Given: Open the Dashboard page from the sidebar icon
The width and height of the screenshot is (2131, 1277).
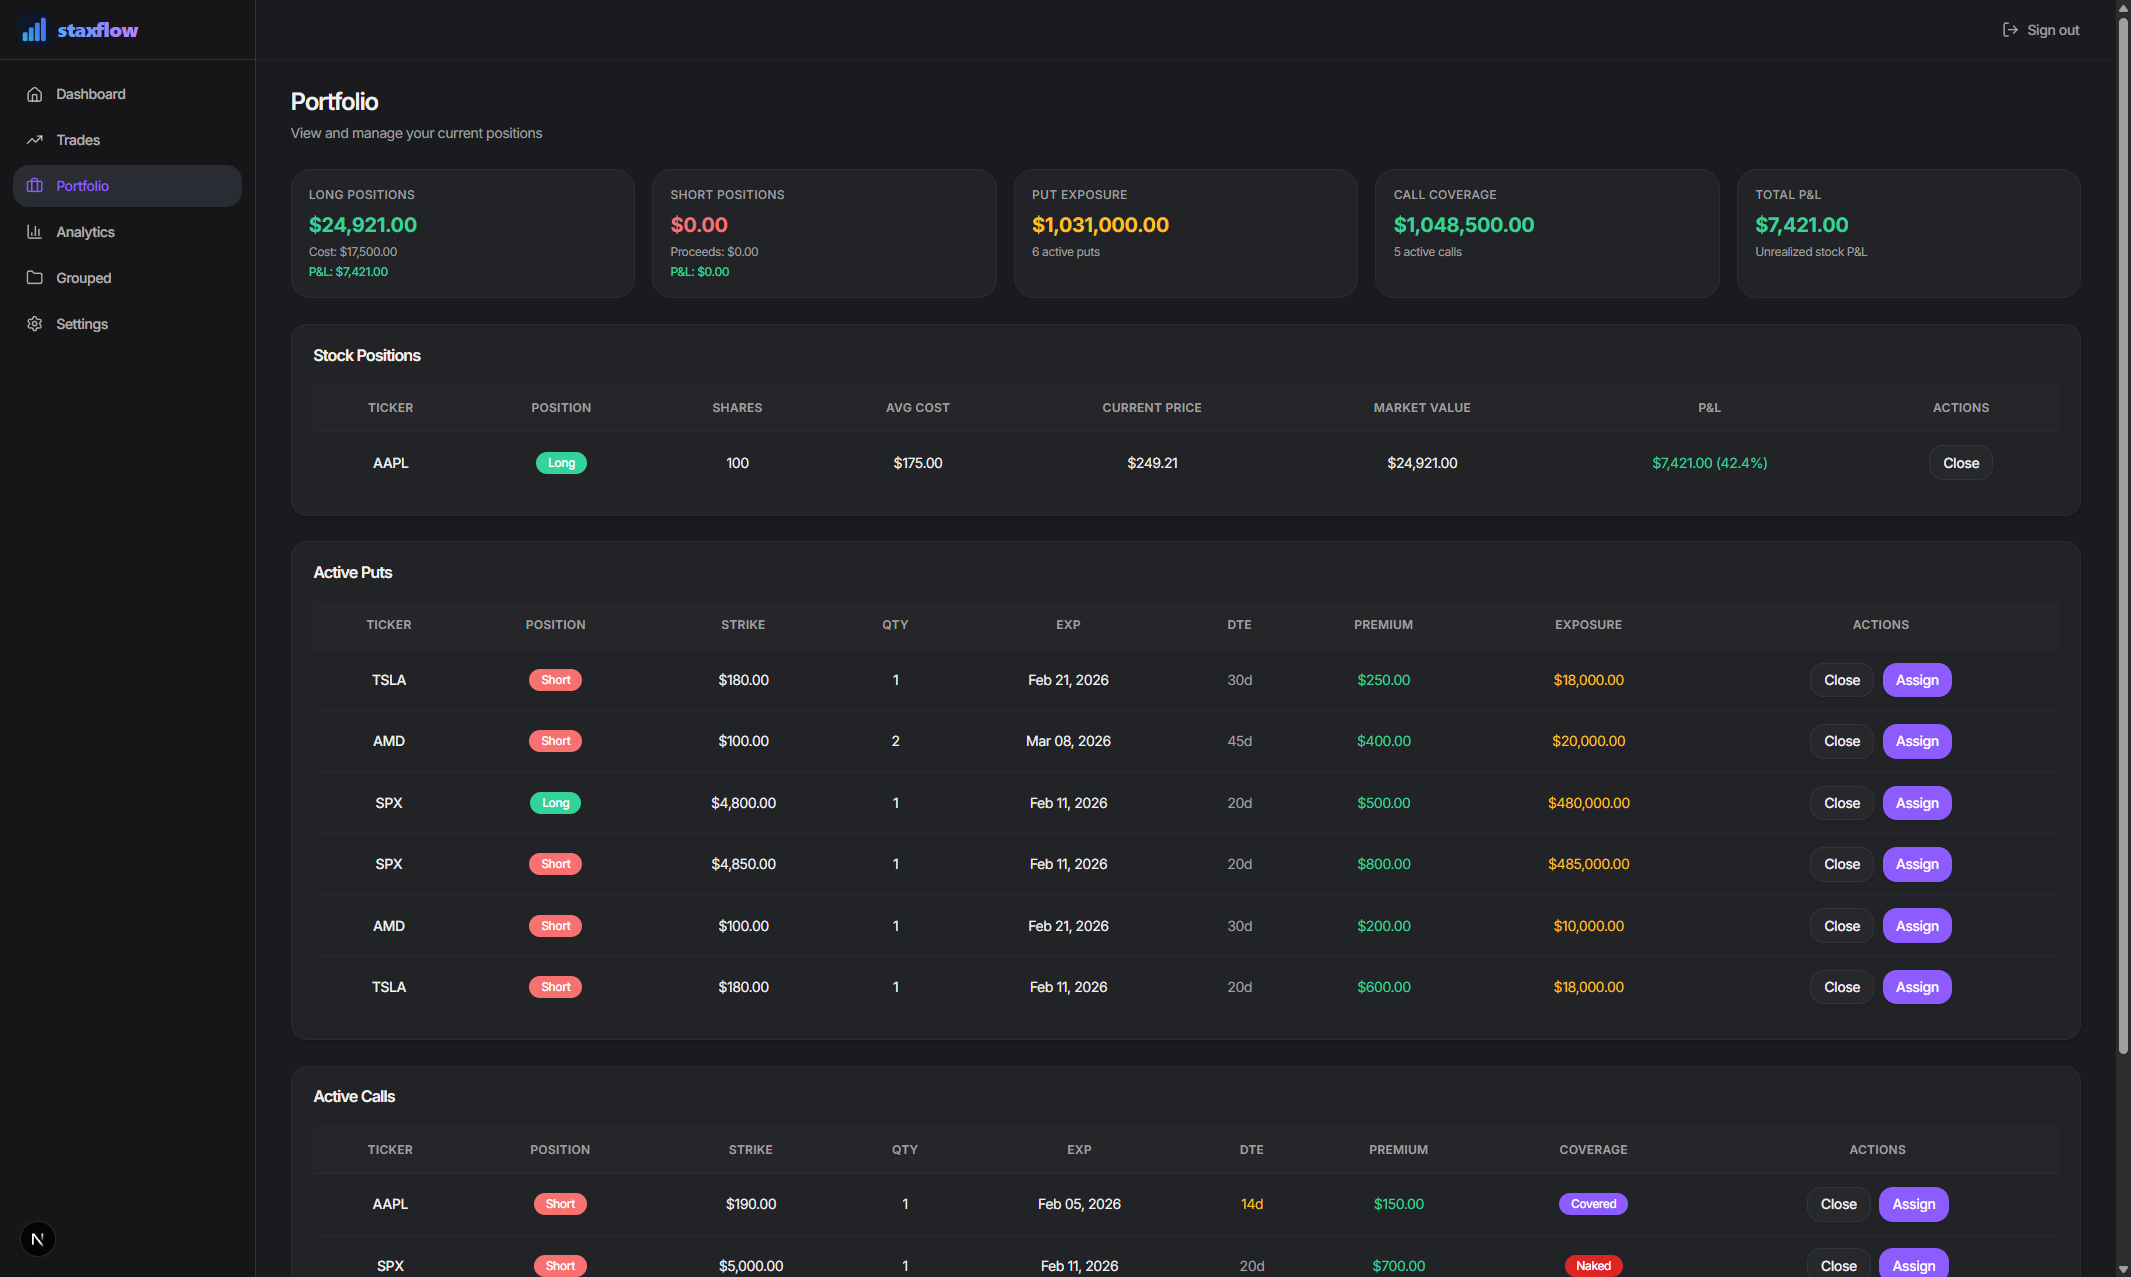Looking at the screenshot, I should click(x=35, y=93).
